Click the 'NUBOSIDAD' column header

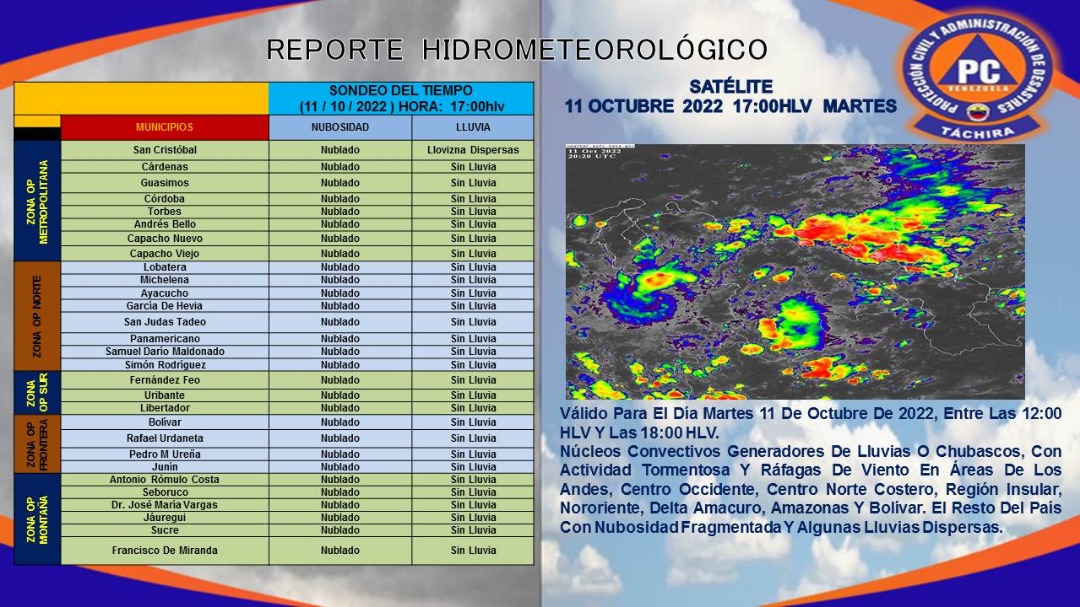click(340, 127)
